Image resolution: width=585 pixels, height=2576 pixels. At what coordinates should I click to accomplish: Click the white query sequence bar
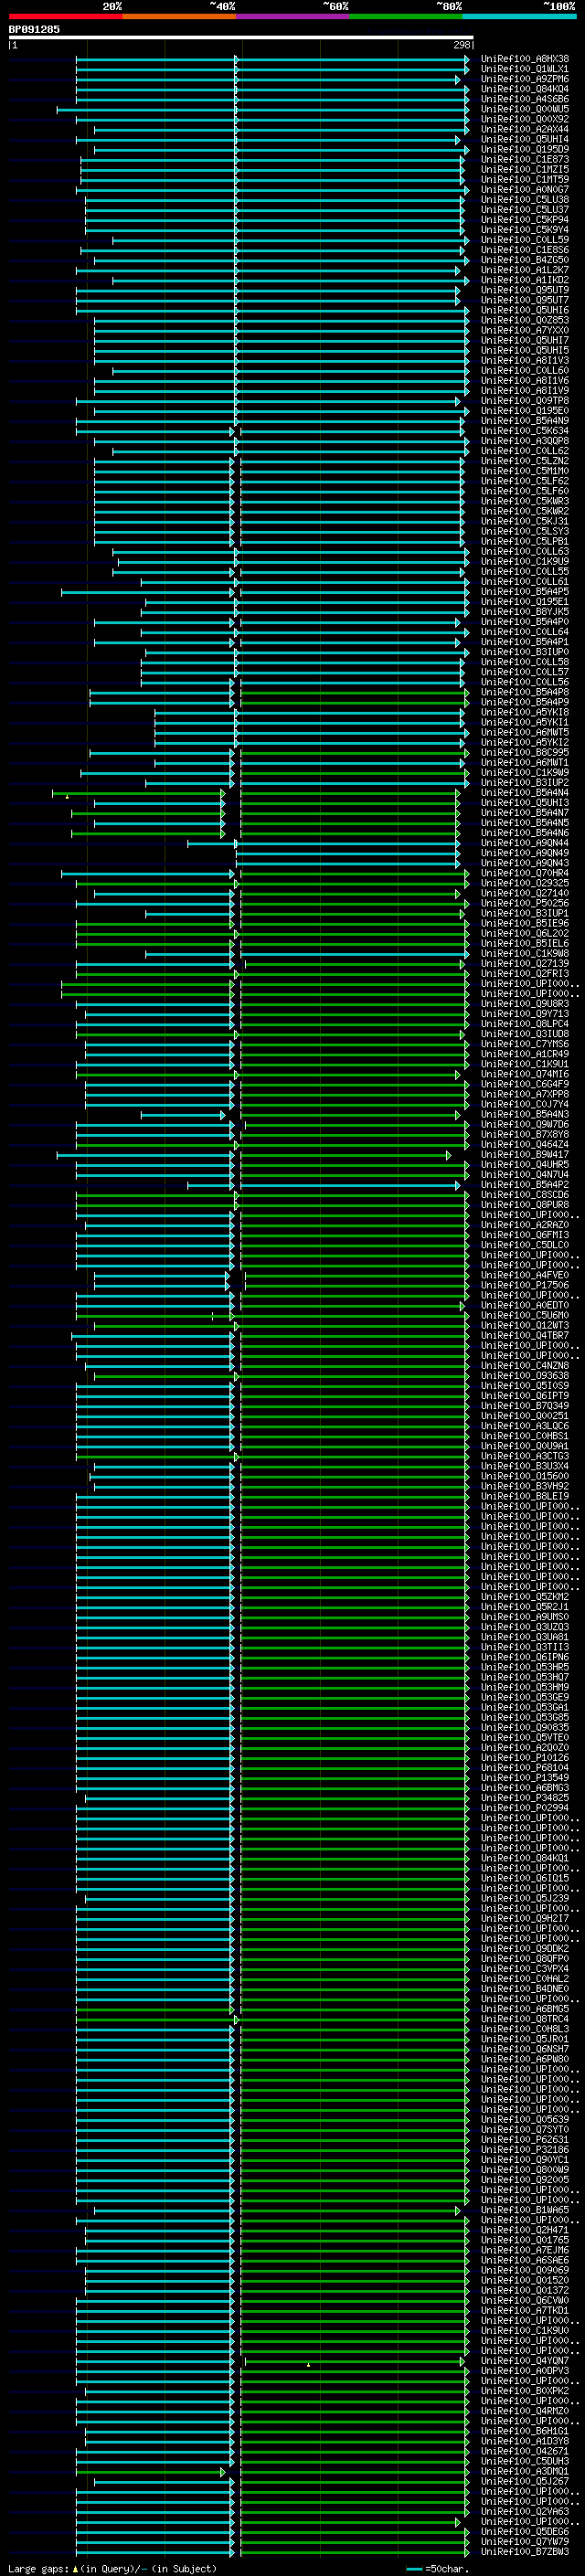tap(241, 37)
